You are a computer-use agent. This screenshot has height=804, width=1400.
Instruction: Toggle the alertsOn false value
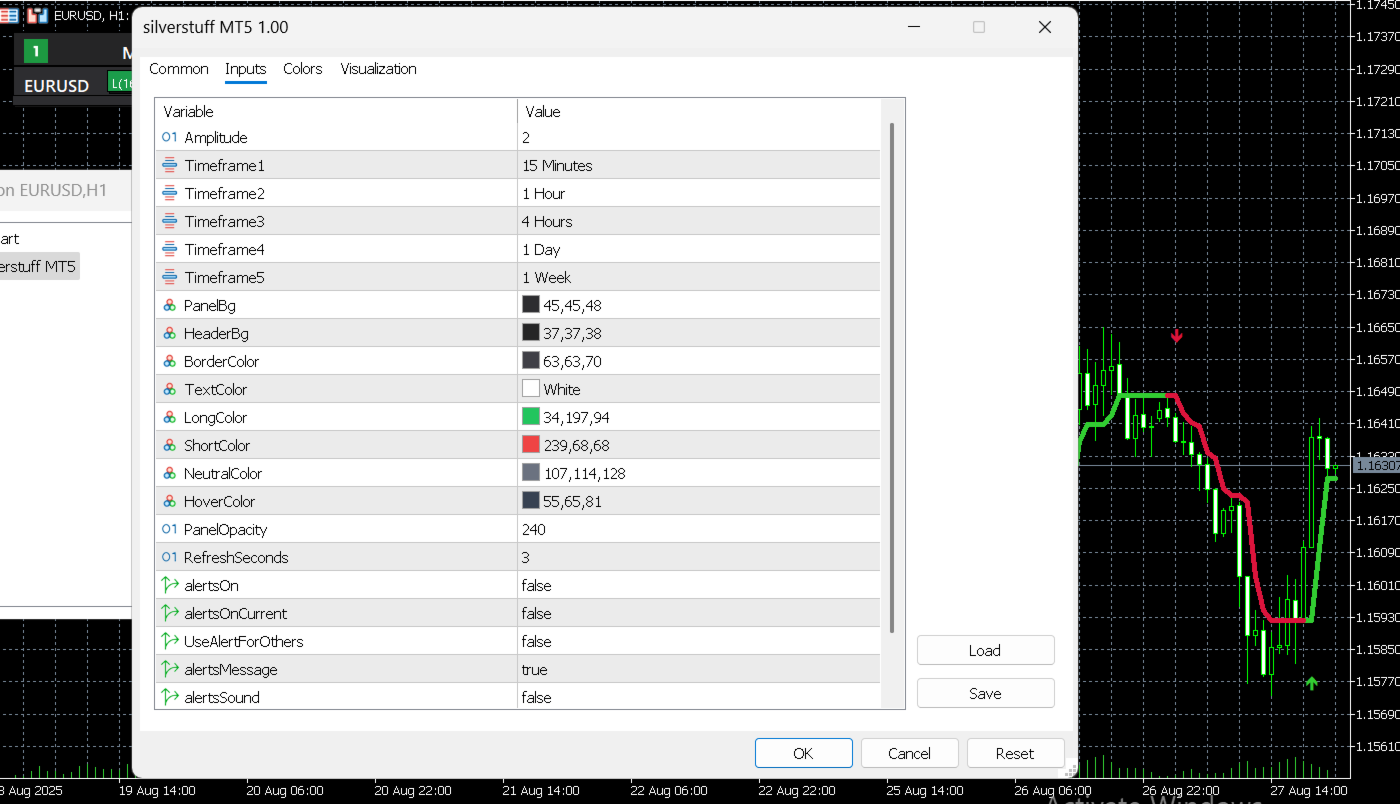(698, 585)
